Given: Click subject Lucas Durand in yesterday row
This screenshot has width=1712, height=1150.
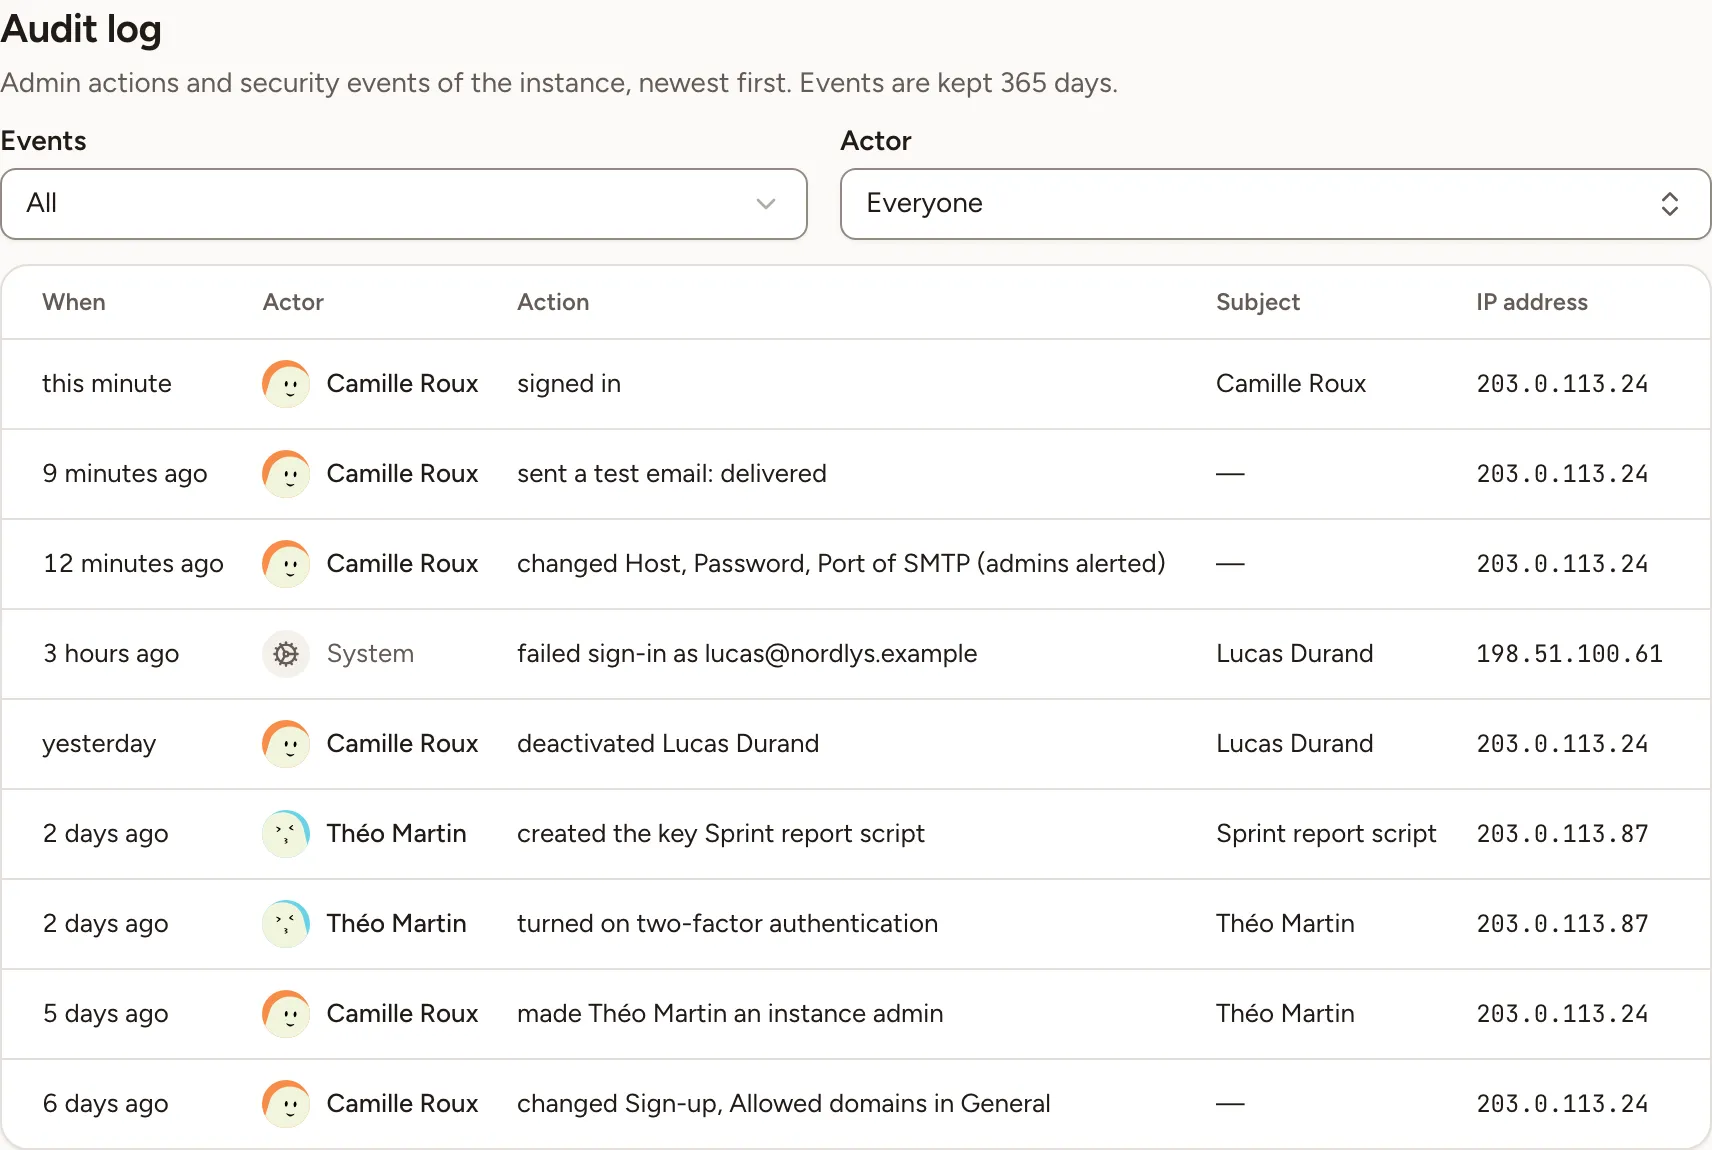Looking at the screenshot, I should (x=1294, y=744).
